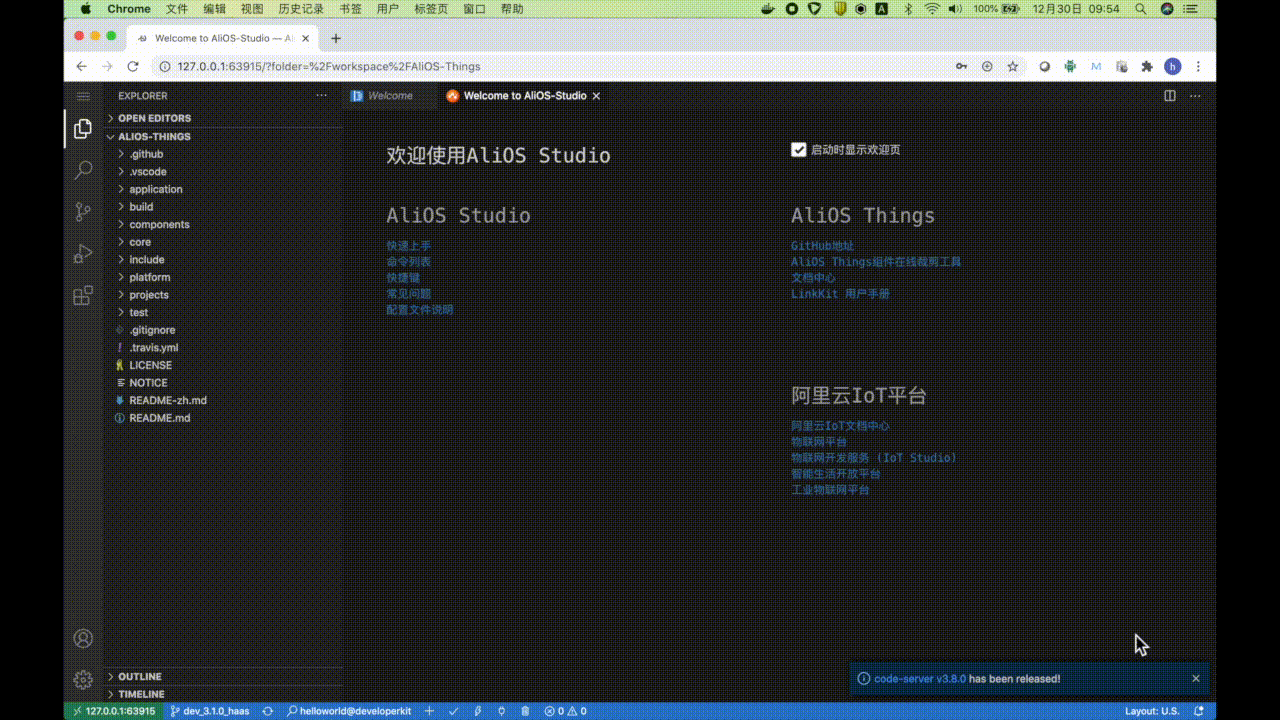This screenshot has height=720, width=1280.
Task: Open the code-server v3.8.0 link
Action: coord(920,678)
